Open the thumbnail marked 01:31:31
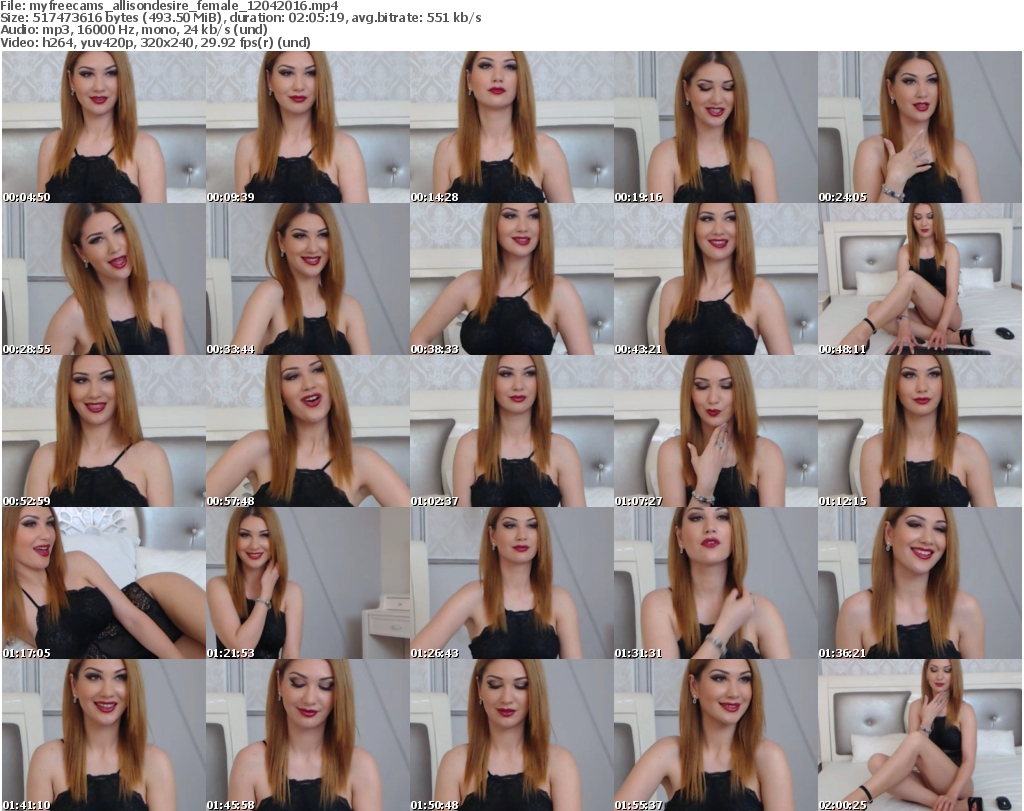 click(716, 583)
